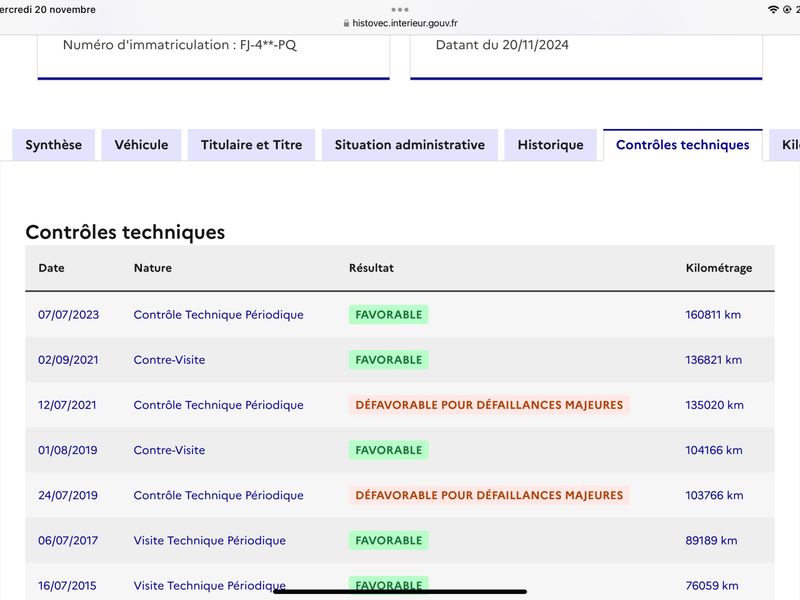The image size is (800, 600).
Task: Open the partly hidden Kilométrage tab
Action: pyautogui.click(x=786, y=145)
